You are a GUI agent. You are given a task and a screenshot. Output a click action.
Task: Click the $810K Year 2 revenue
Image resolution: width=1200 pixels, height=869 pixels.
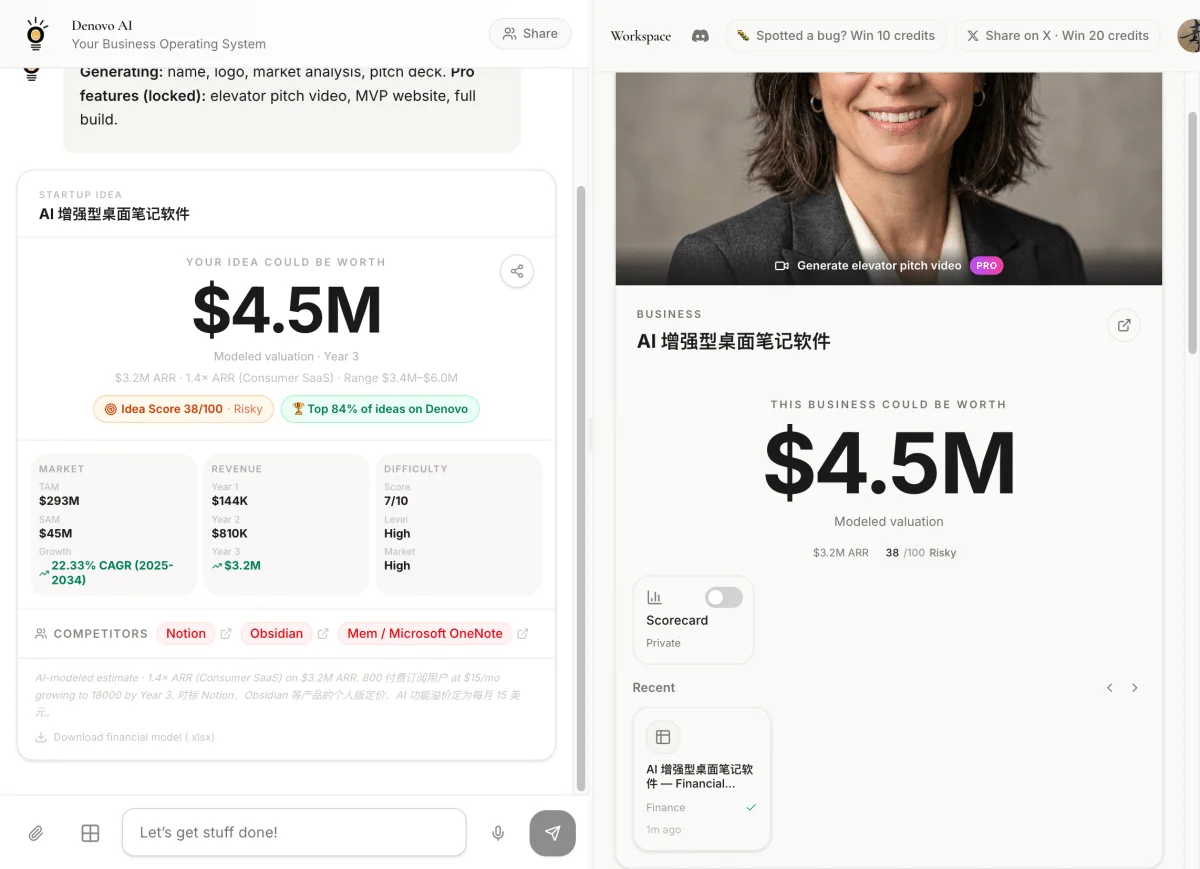tap(230, 534)
